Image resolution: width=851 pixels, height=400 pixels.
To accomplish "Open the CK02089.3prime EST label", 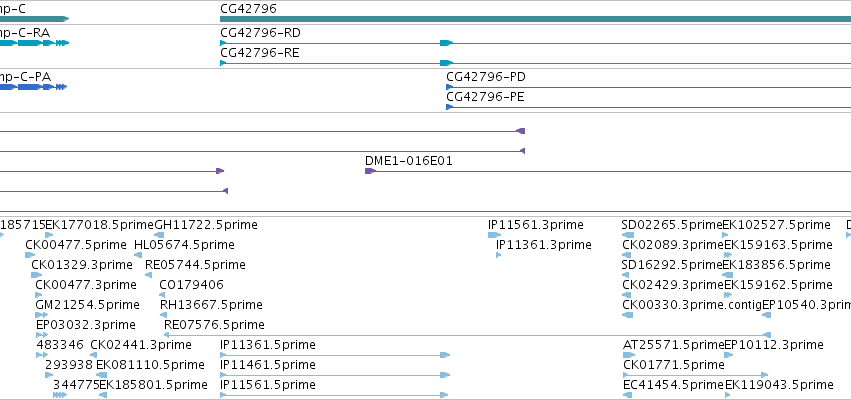I will (673, 245).
